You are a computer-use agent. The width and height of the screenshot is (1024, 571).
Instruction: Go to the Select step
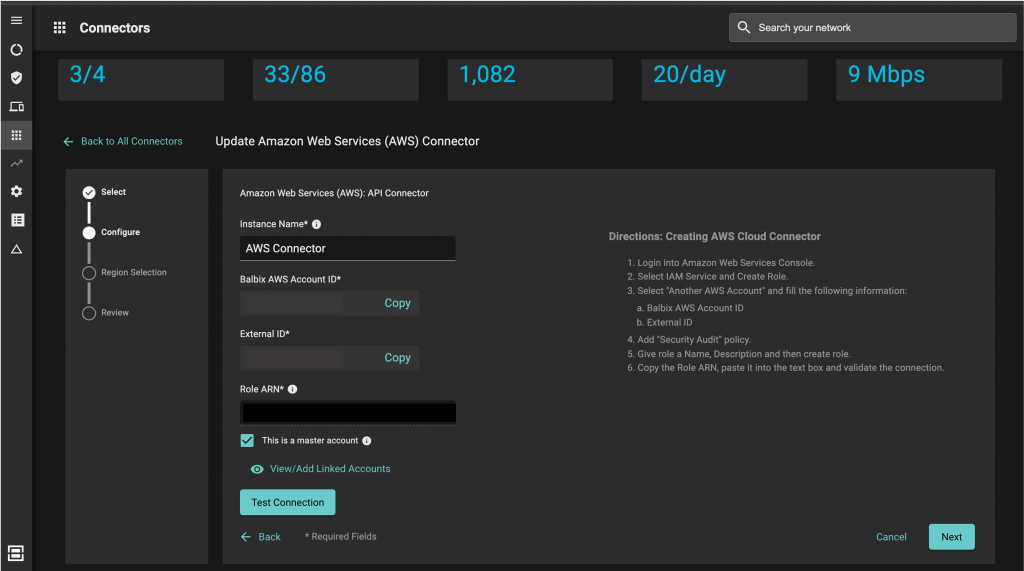[104, 192]
